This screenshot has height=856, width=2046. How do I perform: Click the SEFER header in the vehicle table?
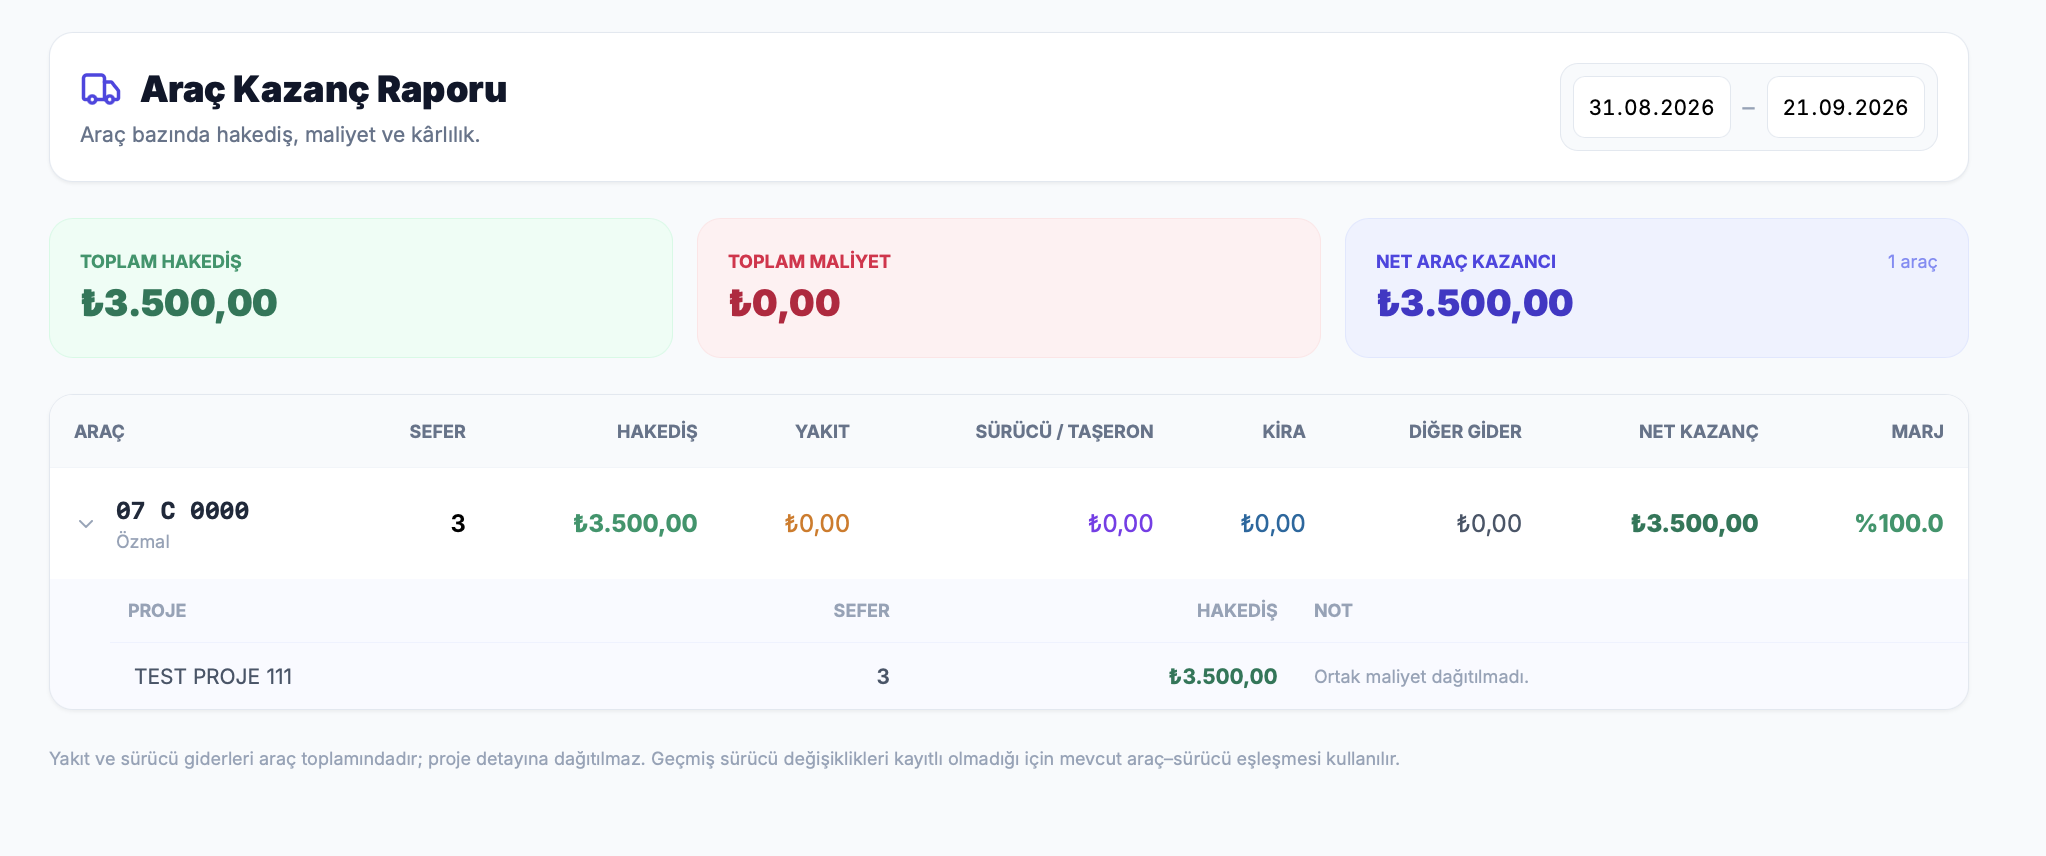pos(437,432)
